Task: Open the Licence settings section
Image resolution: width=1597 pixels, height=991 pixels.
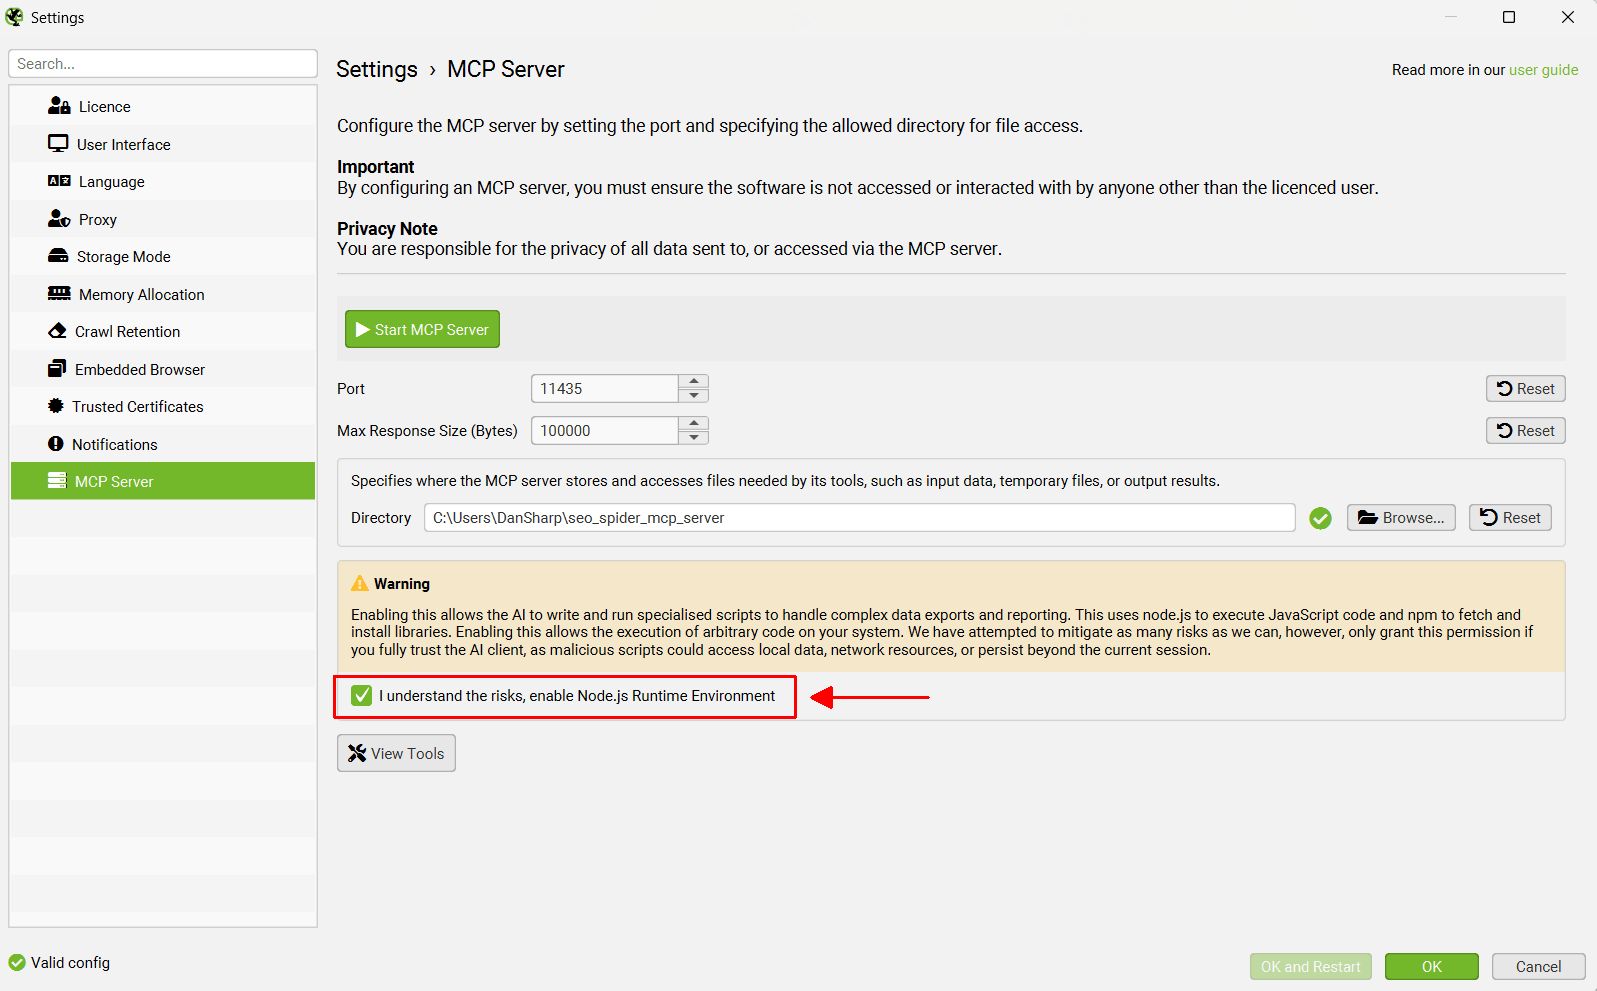Action: 163,106
